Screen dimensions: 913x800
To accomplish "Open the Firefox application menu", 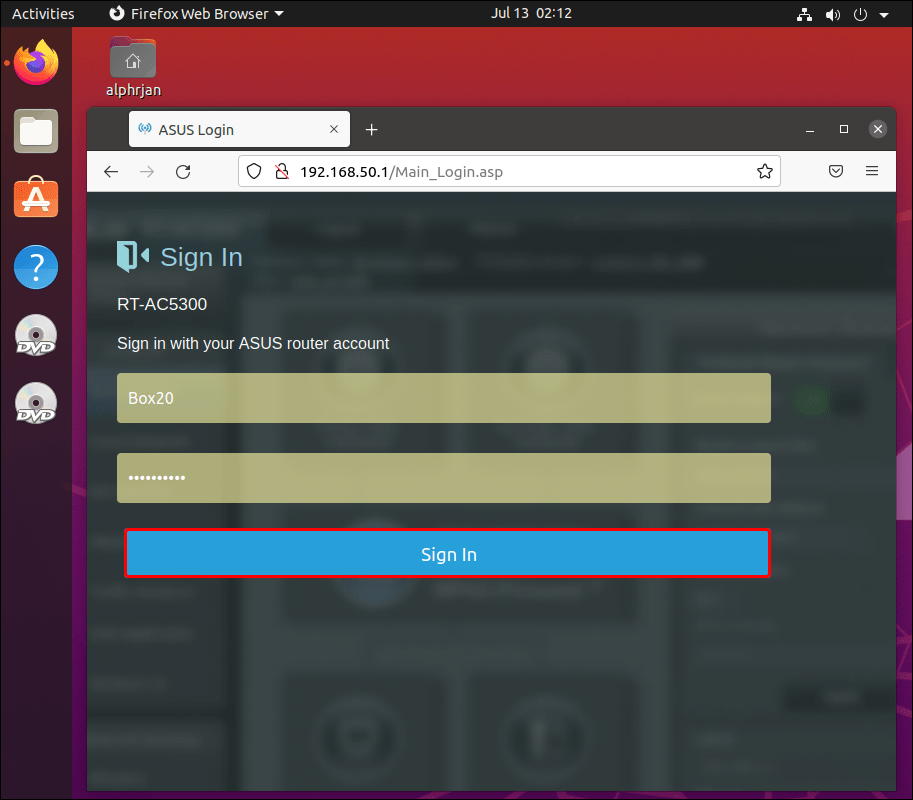I will [871, 171].
